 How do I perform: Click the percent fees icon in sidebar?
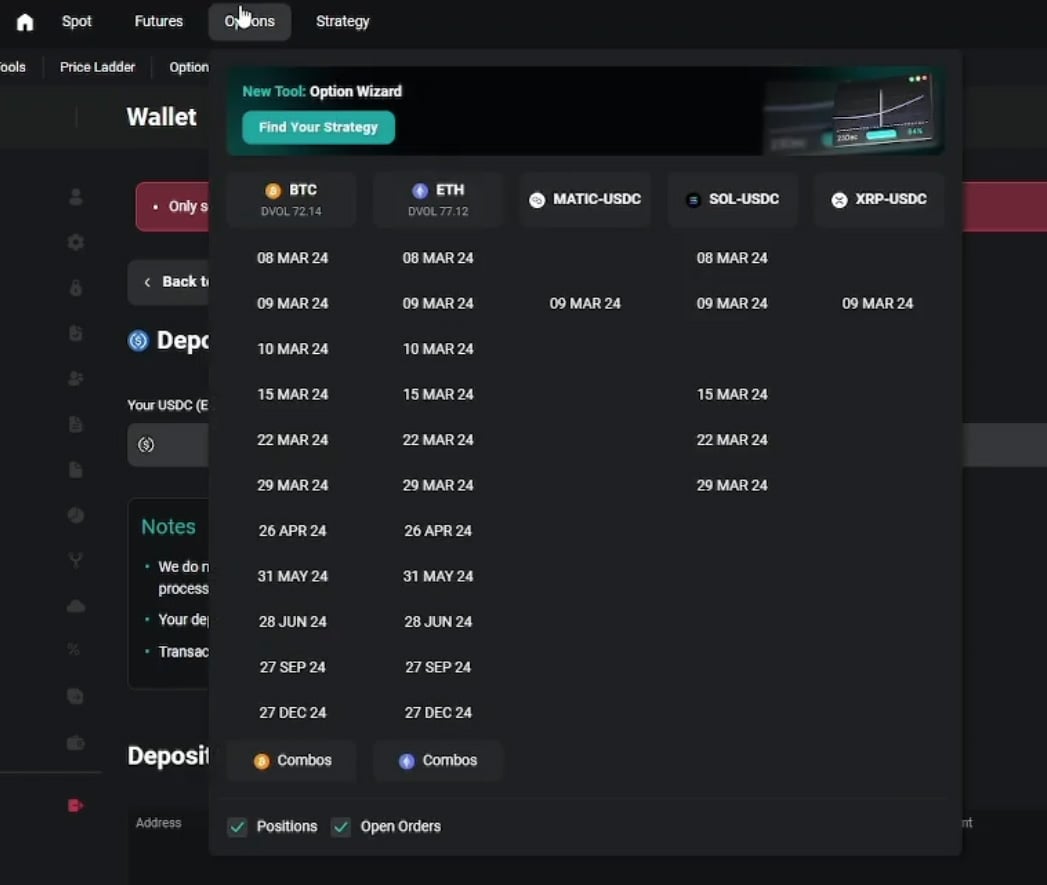[x=74, y=650]
